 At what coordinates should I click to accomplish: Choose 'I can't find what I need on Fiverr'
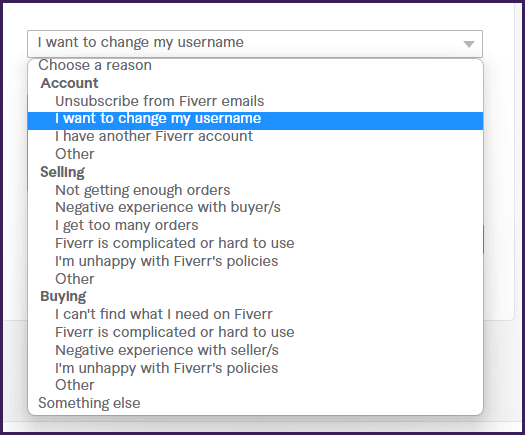(255, 314)
